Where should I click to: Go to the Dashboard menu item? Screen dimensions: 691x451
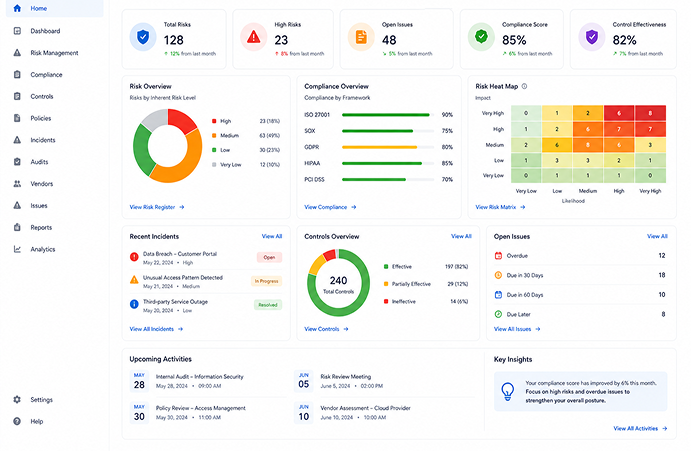tap(45, 31)
